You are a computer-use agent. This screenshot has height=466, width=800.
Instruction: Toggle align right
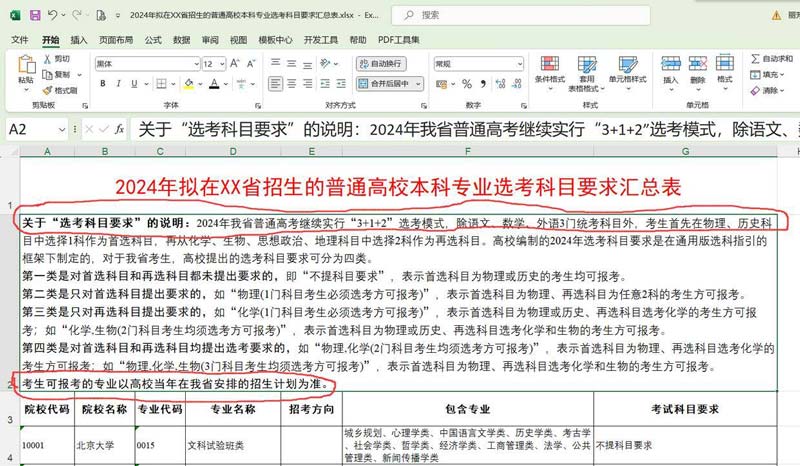tap(308, 83)
